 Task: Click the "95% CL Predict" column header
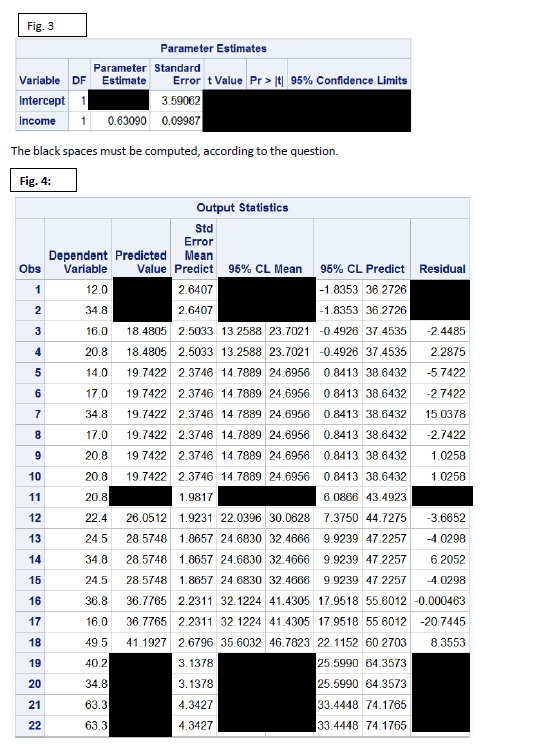(x=362, y=269)
